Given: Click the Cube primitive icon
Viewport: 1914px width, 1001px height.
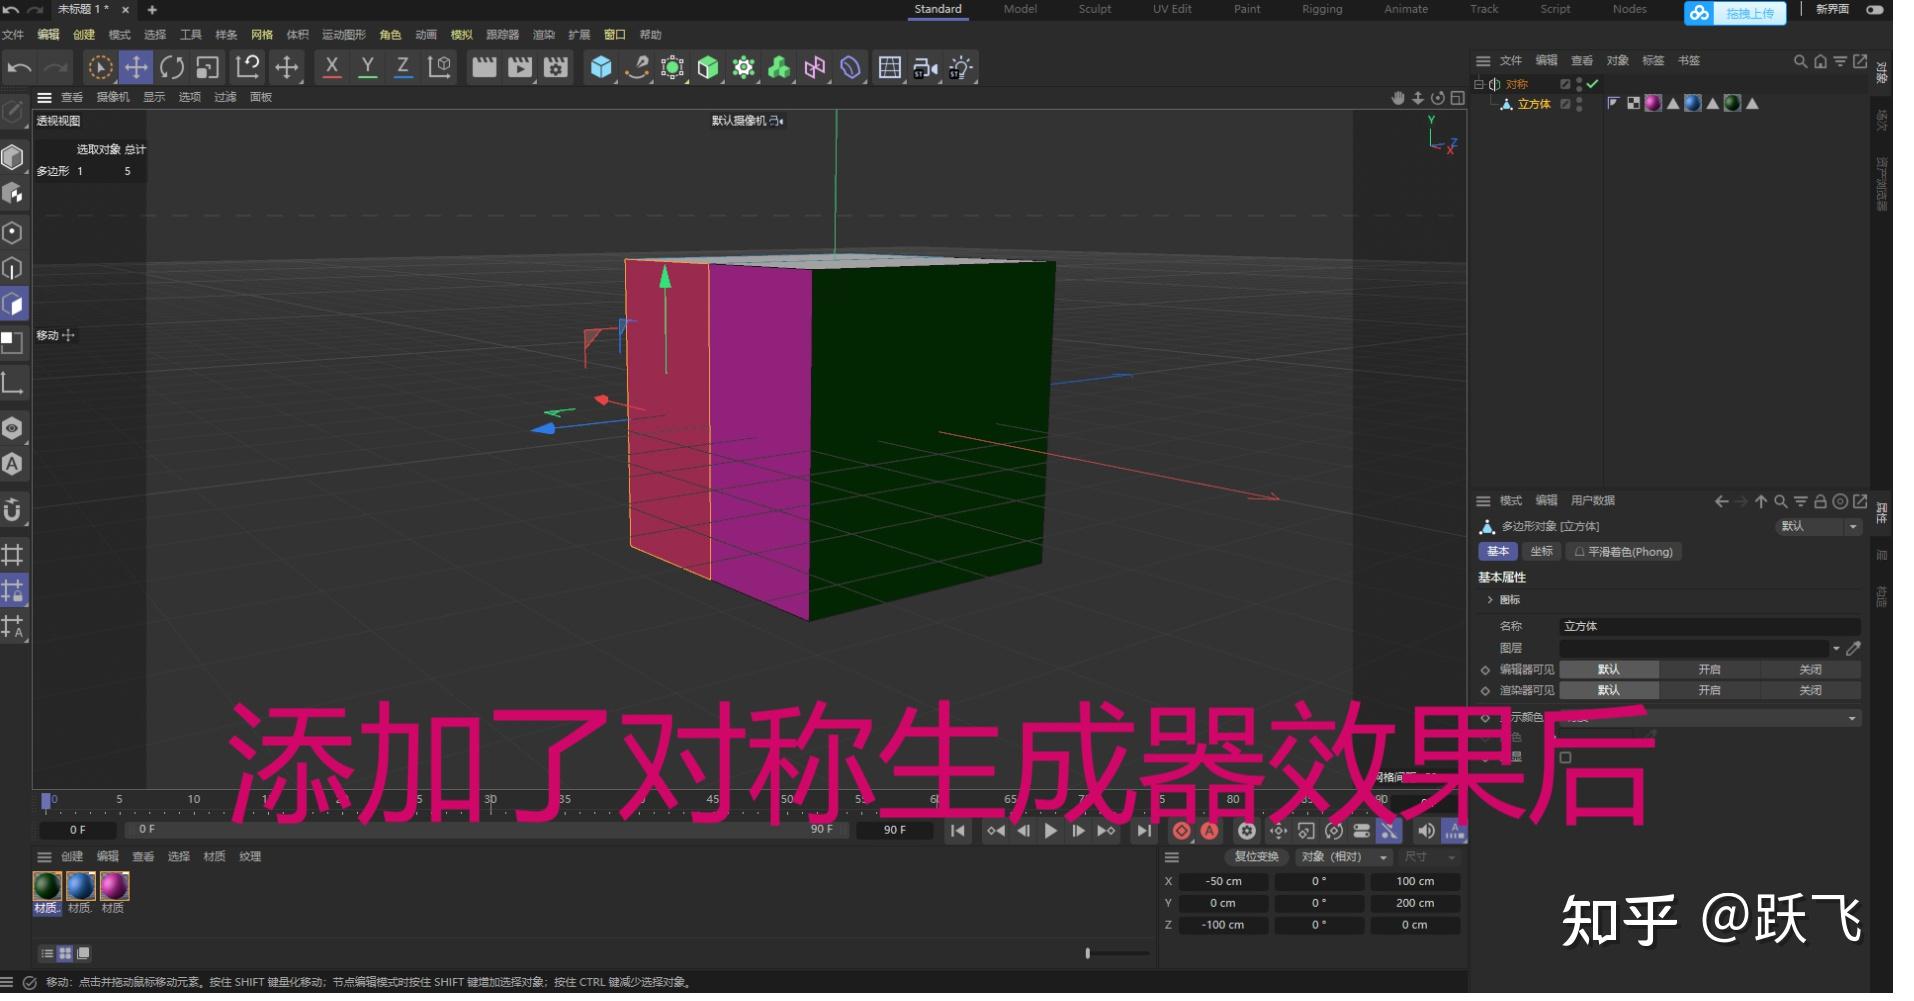Looking at the screenshot, I should pos(602,67).
